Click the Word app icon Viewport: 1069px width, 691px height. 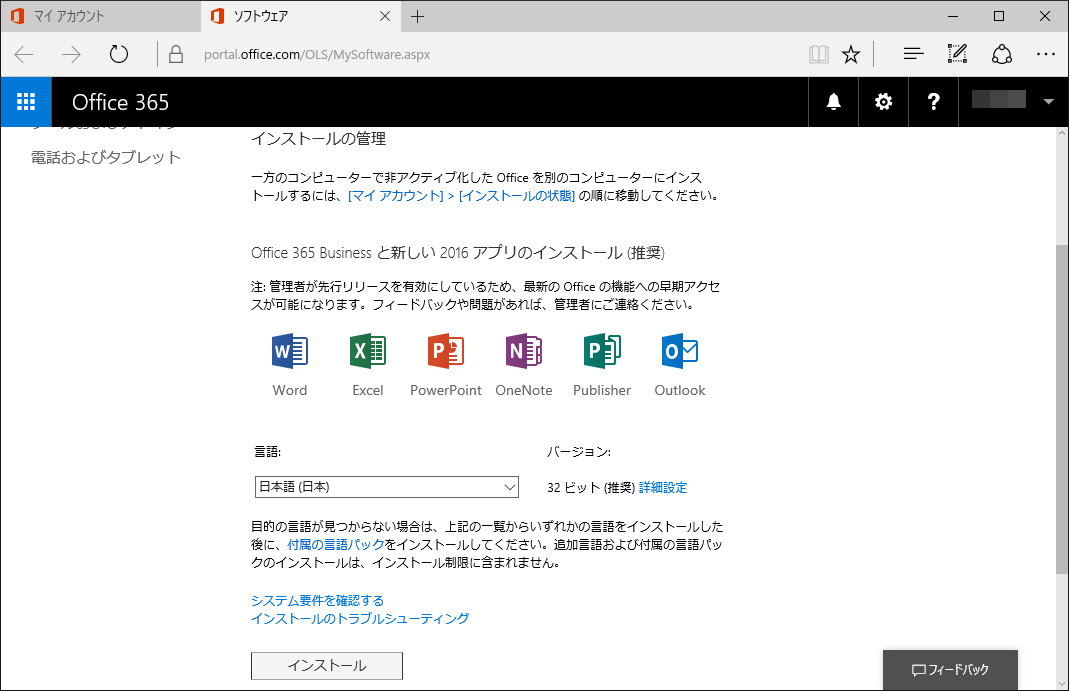290,351
